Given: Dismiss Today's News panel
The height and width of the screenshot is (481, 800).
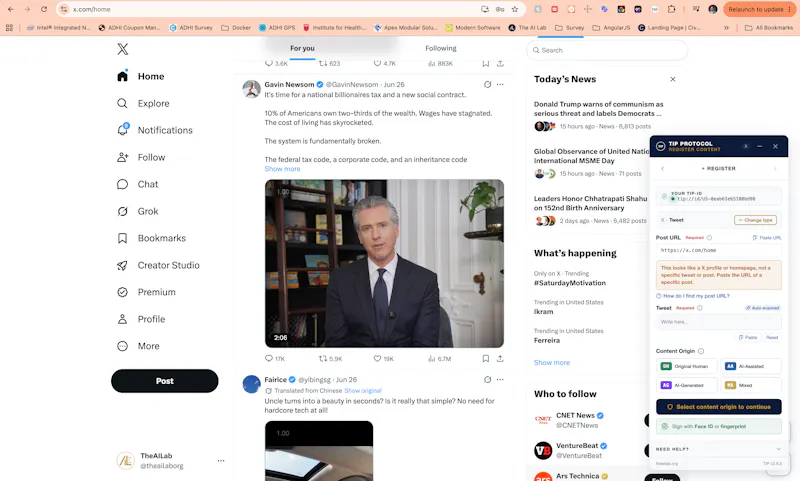Looking at the screenshot, I should point(672,79).
